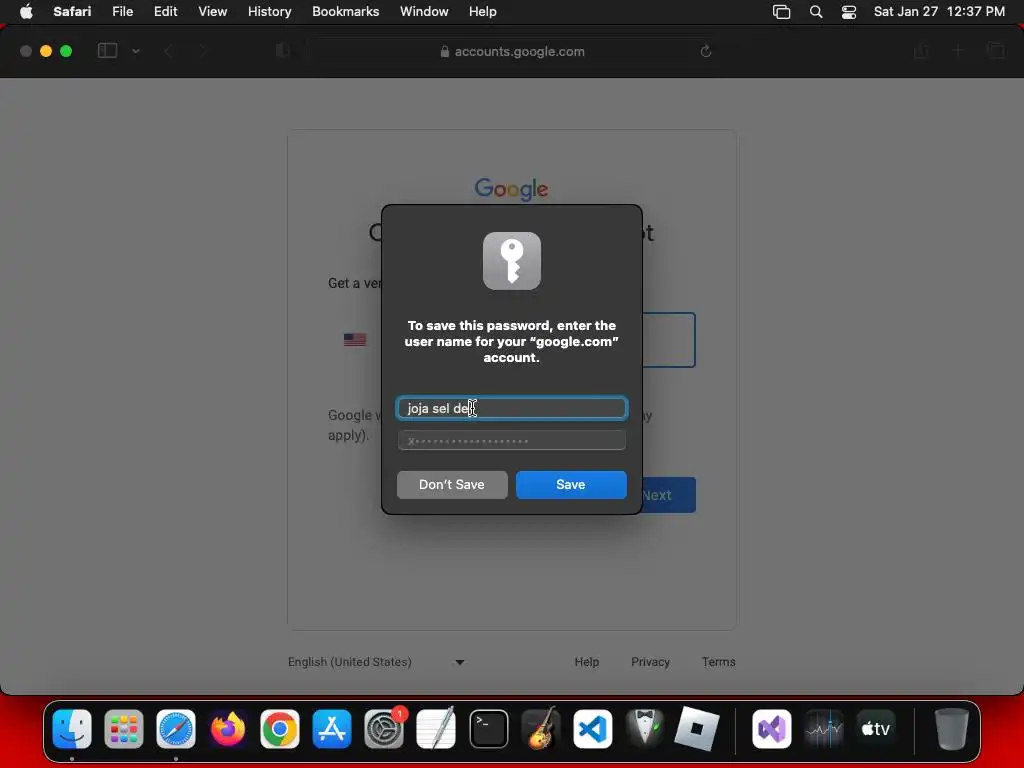Open Apple TV from the dock
Image resolution: width=1024 pixels, height=768 pixels.
click(876, 728)
